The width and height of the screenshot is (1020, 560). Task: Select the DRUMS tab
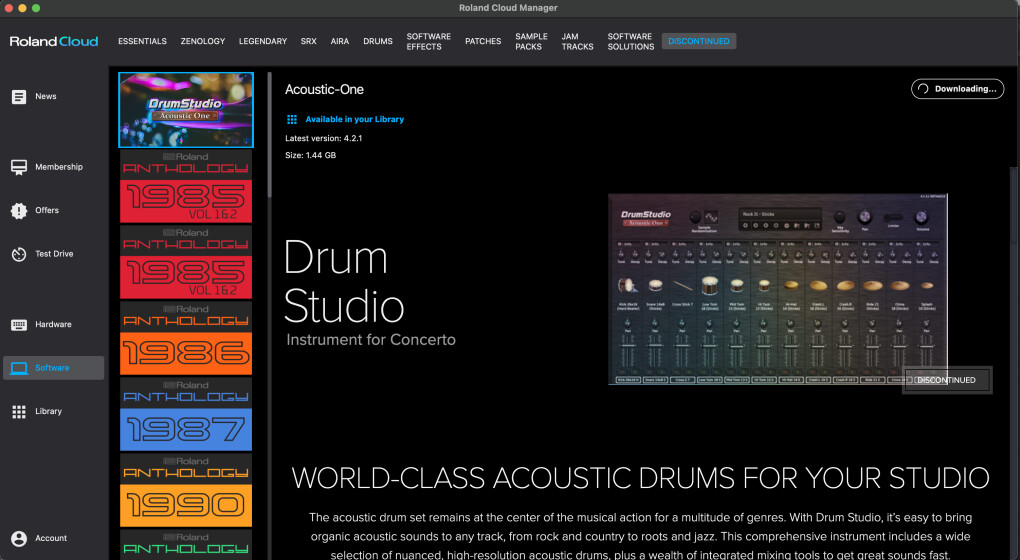click(378, 41)
